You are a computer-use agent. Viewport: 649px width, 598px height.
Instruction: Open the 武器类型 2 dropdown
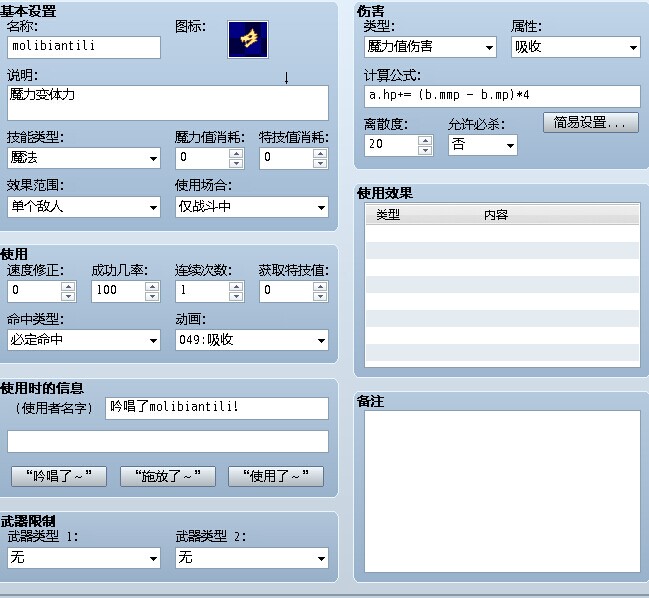[252, 558]
